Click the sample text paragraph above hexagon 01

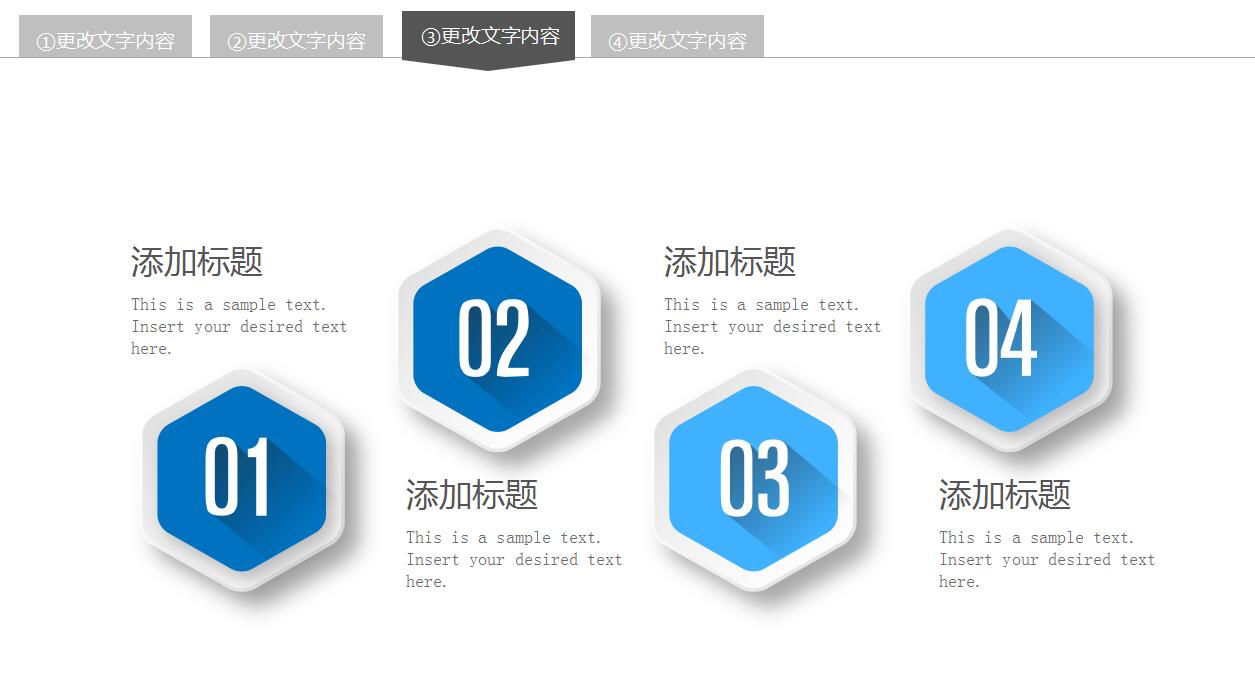point(239,327)
